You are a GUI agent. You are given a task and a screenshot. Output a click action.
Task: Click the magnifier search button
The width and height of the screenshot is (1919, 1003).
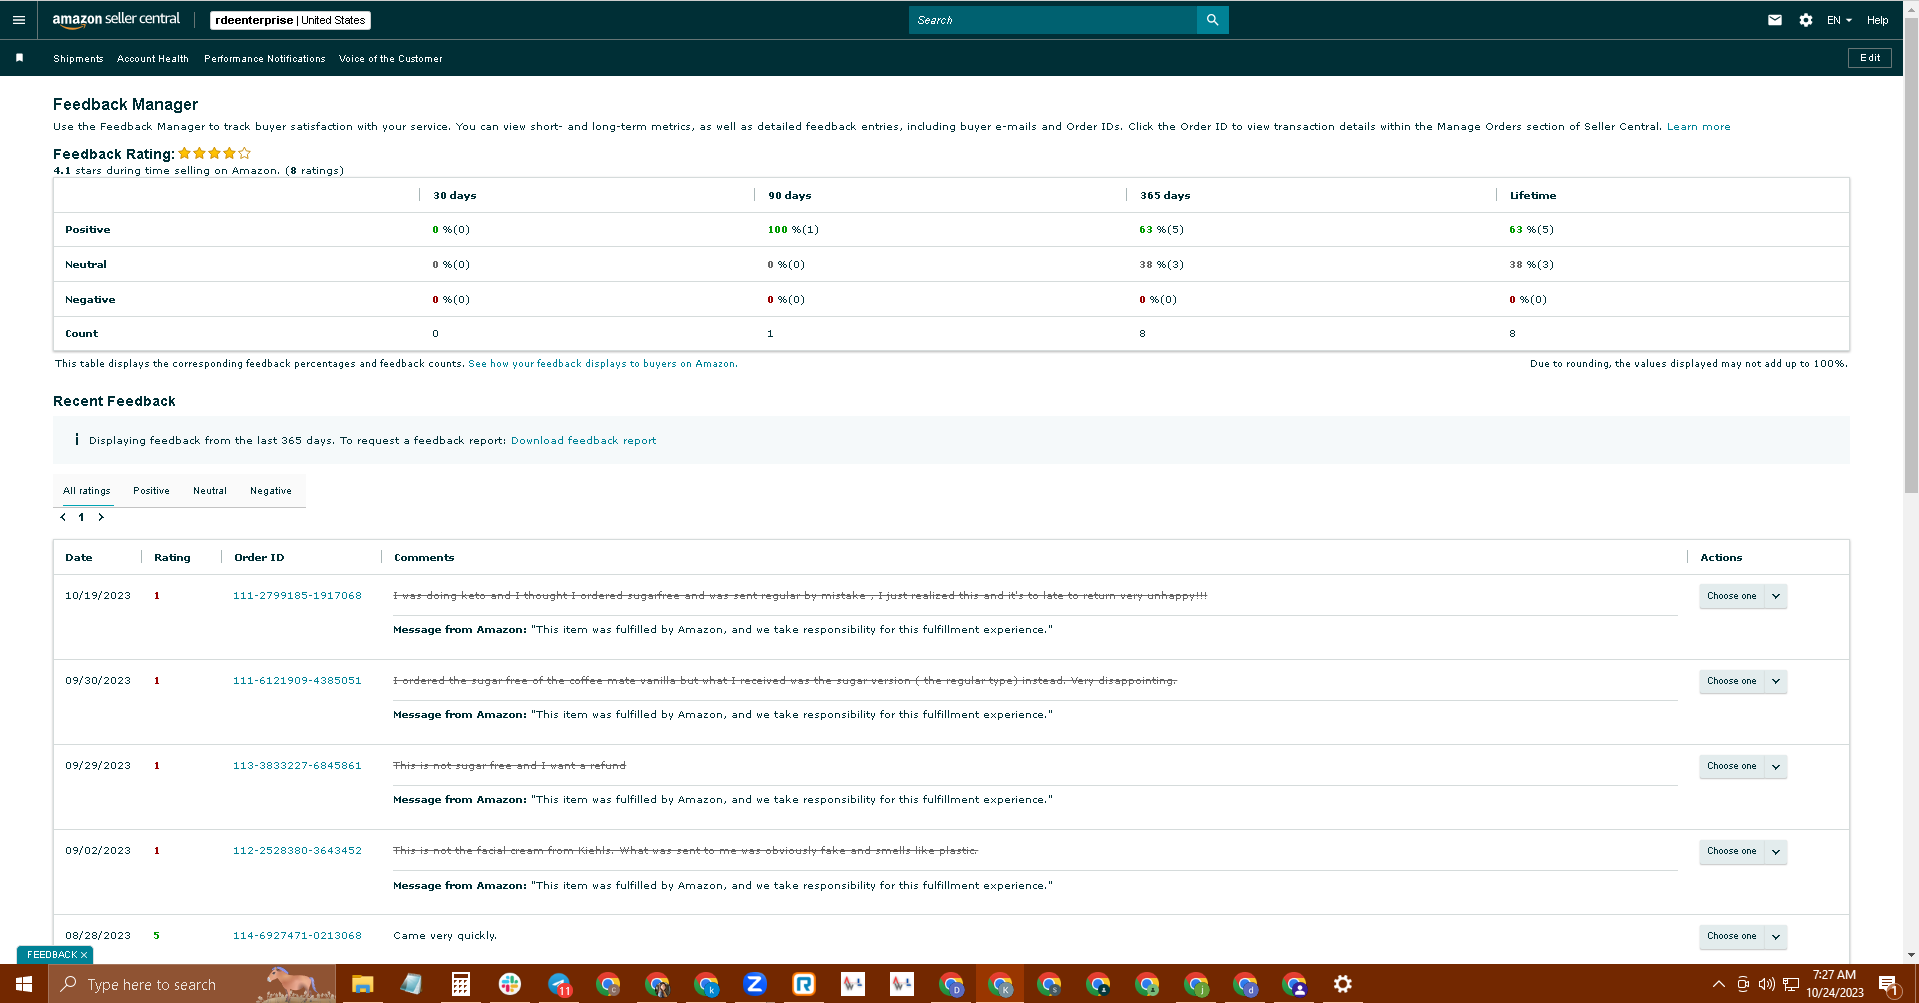coord(1212,20)
